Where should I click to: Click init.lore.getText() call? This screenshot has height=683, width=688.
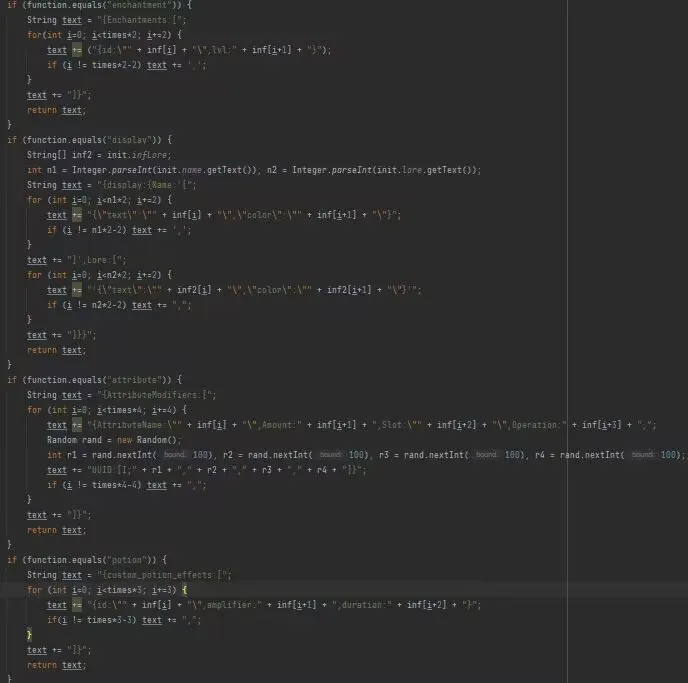[424, 170]
